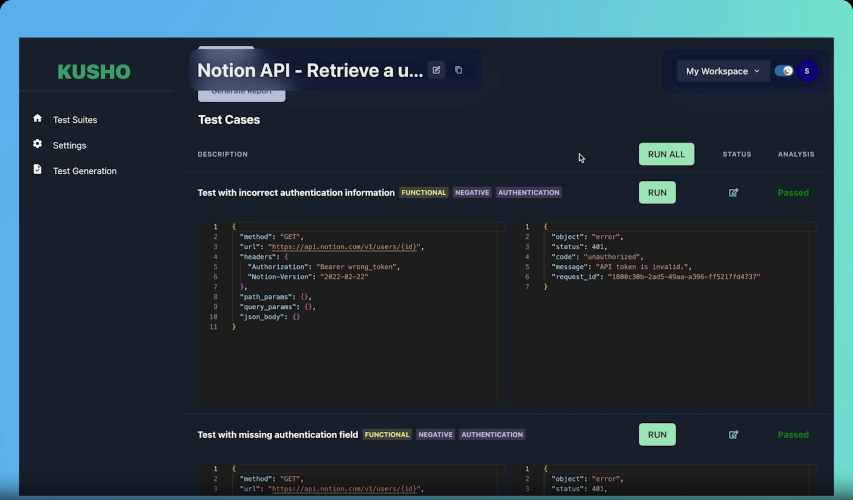Click the "query_params" line in first request
The width and height of the screenshot is (853, 500).
(x=277, y=307)
